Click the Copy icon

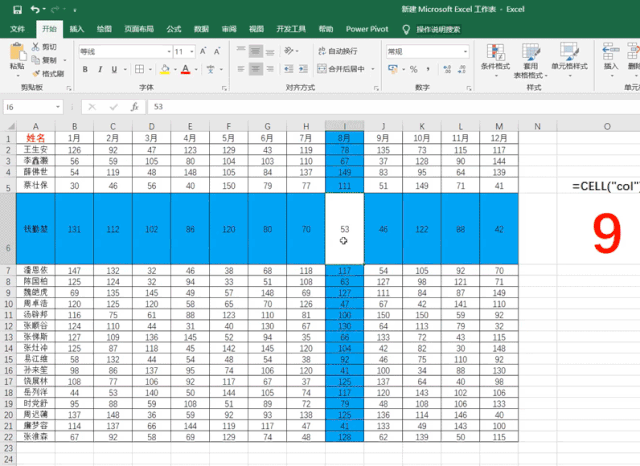tap(36, 60)
